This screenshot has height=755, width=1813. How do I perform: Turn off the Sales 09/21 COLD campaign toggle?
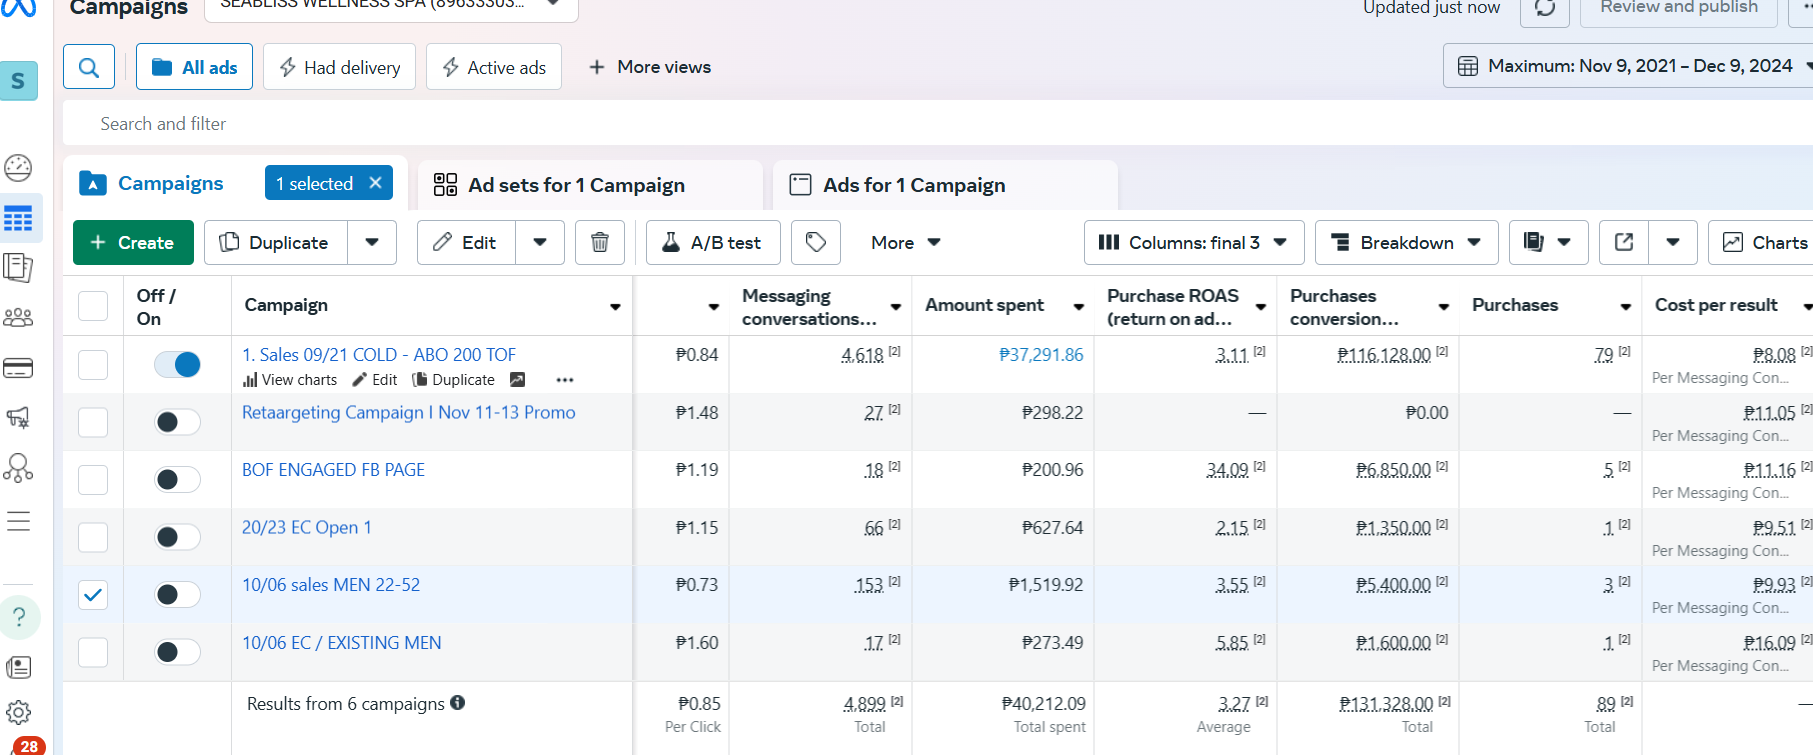tap(177, 365)
